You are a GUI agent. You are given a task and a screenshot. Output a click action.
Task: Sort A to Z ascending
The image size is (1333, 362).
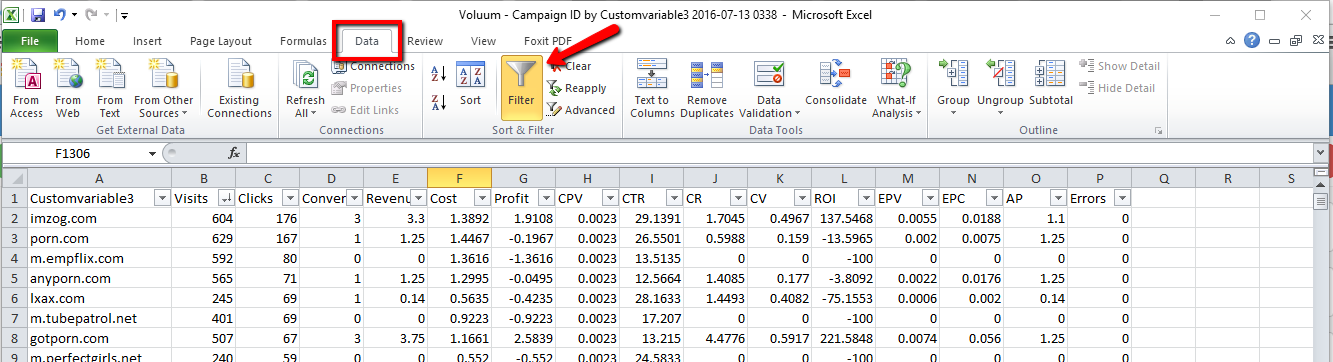[438, 73]
